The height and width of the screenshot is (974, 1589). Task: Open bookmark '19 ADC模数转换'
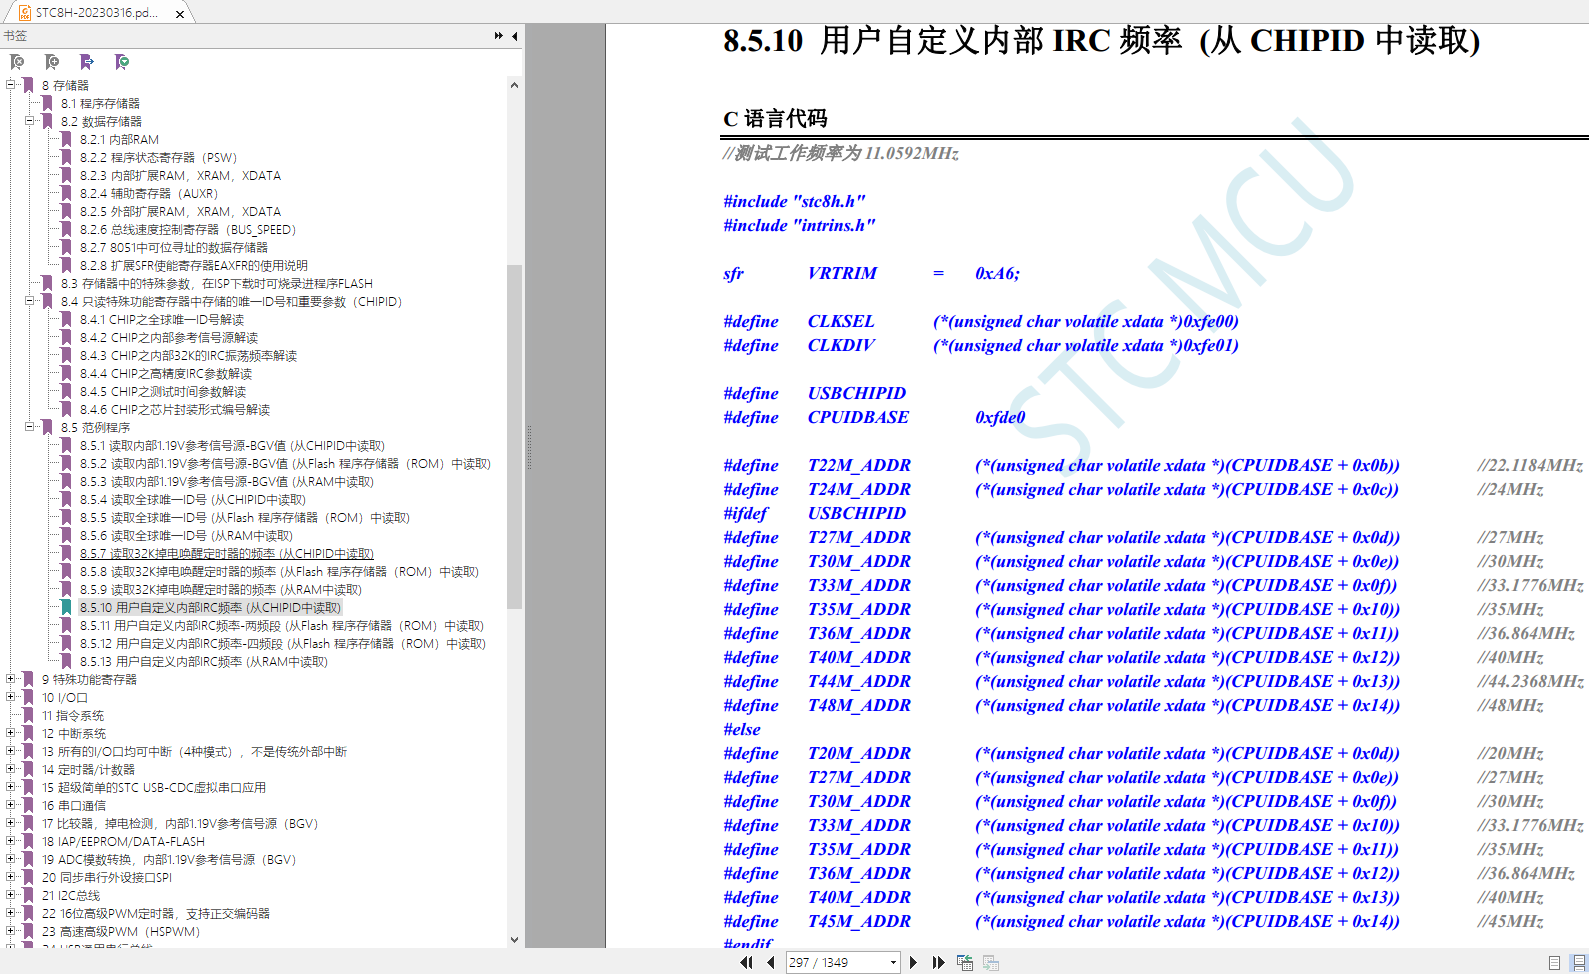pos(169,859)
